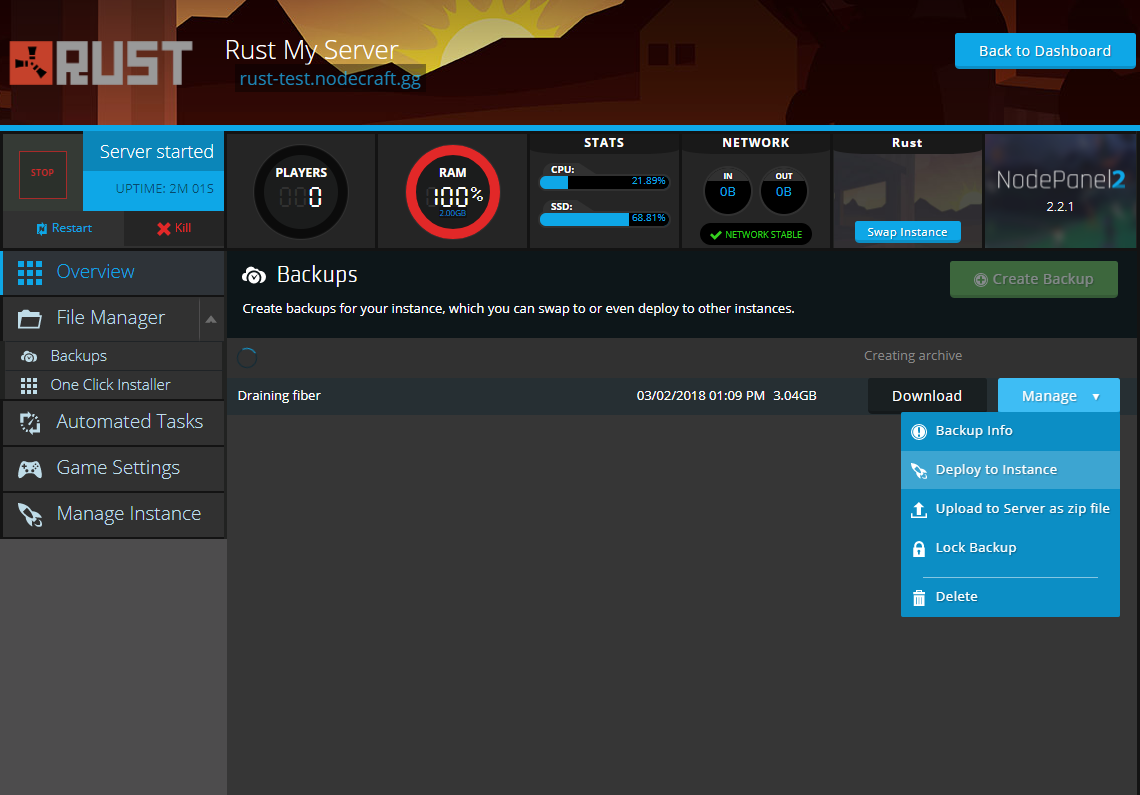The height and width of the screenshot is (795, 1140).
Task: Collapse the File Manager submenu arrow
Action: tap(211, 319)
